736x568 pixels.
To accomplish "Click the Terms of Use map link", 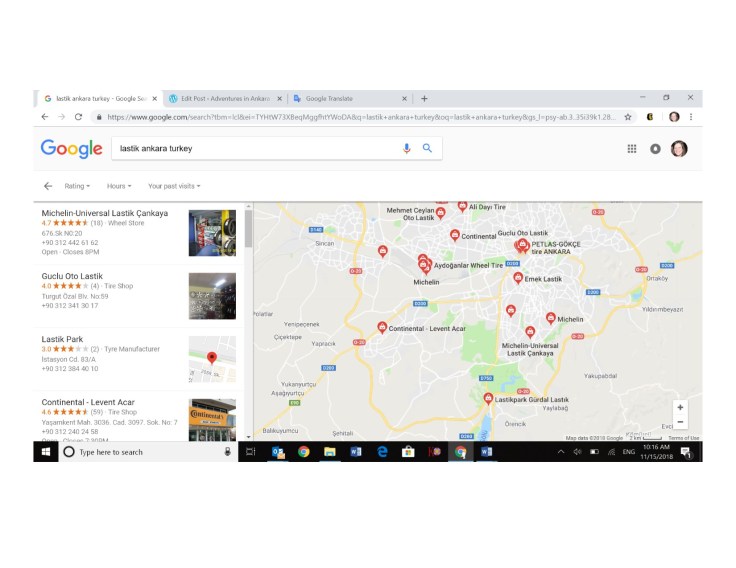I will click(683, 438).
